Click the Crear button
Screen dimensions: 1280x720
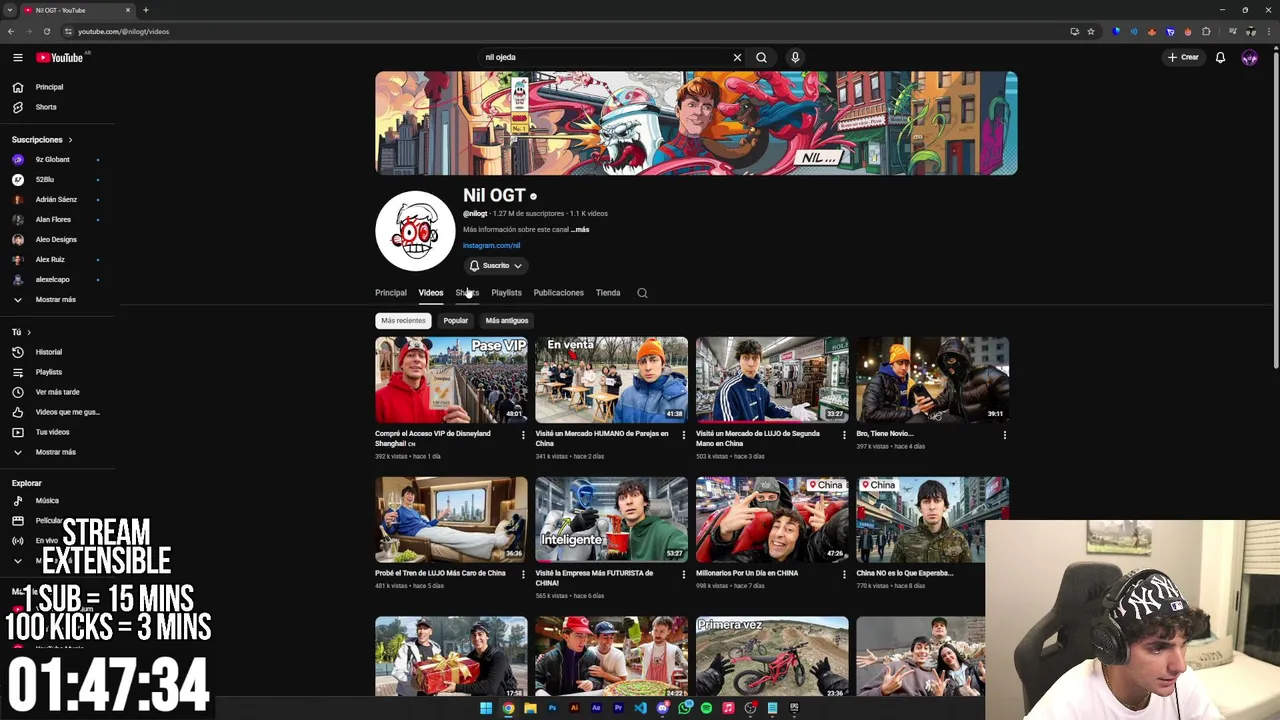click(x=1183, y=58)
